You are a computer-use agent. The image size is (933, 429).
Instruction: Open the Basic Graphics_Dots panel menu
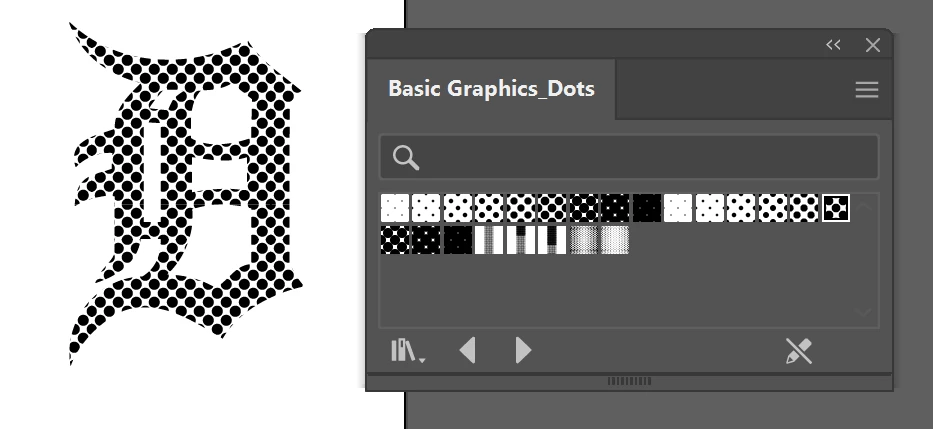(866, 90)
